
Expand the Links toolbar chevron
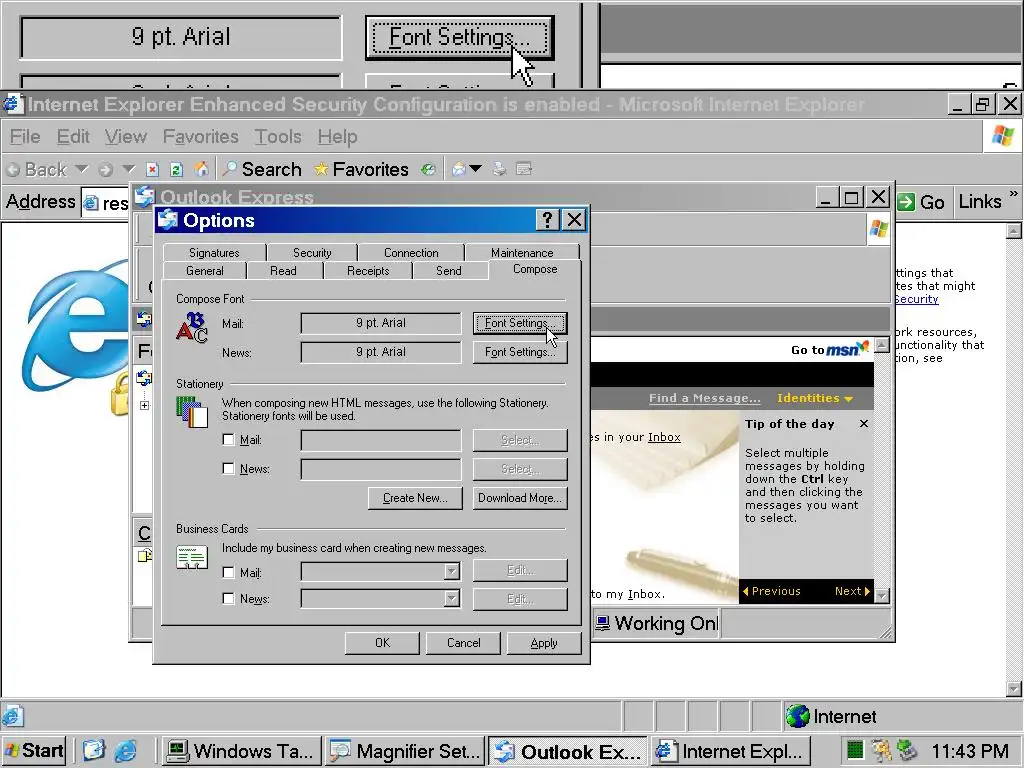click(1013, 194)
